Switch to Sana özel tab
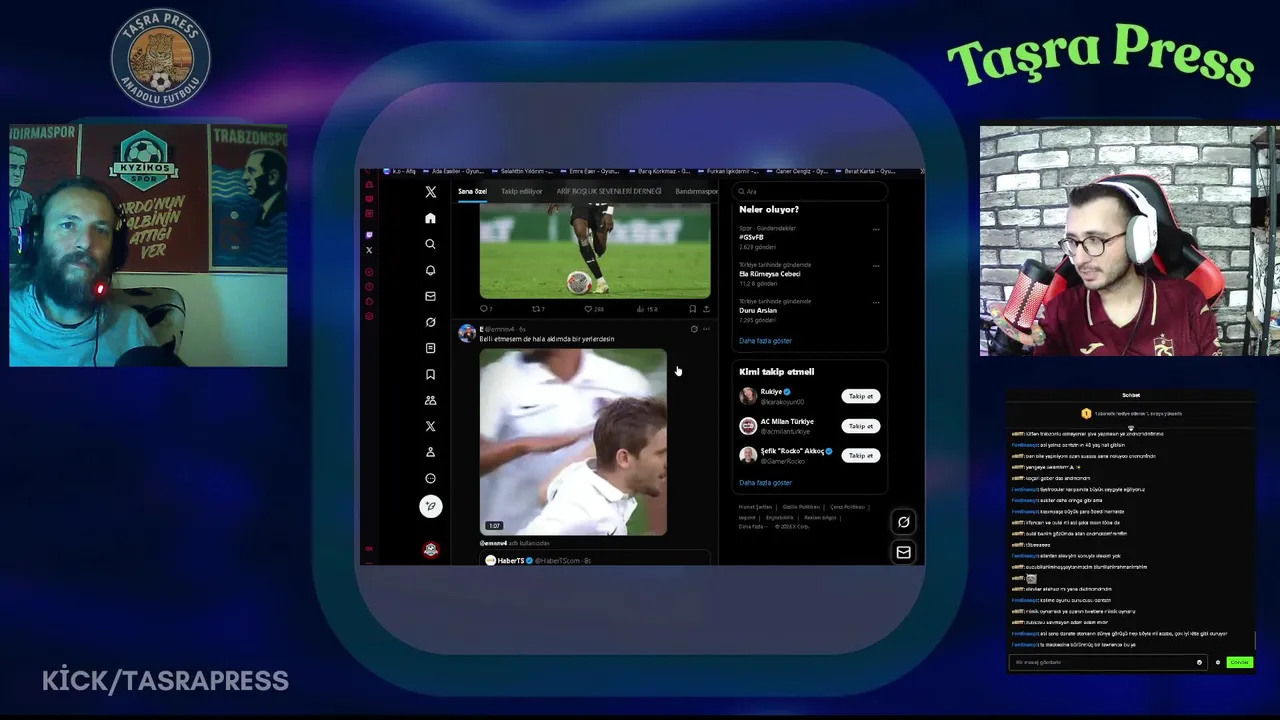The width and height of the screenshot is (1280, 720). [x=472, y=191]
